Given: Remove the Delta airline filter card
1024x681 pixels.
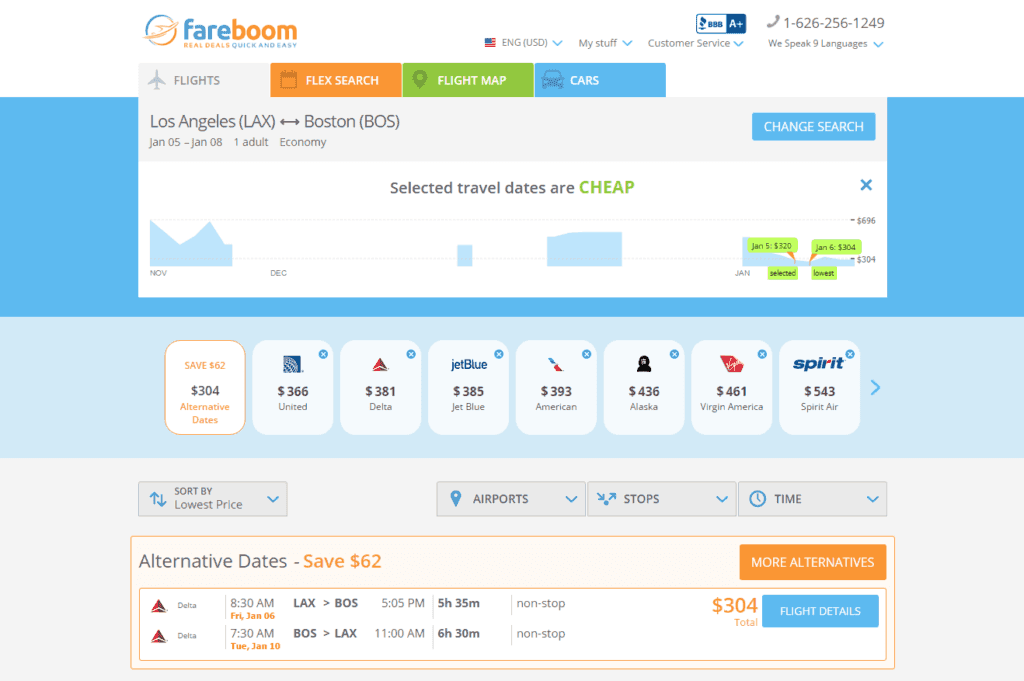Looking at the screenshot, I should point(411,354).
